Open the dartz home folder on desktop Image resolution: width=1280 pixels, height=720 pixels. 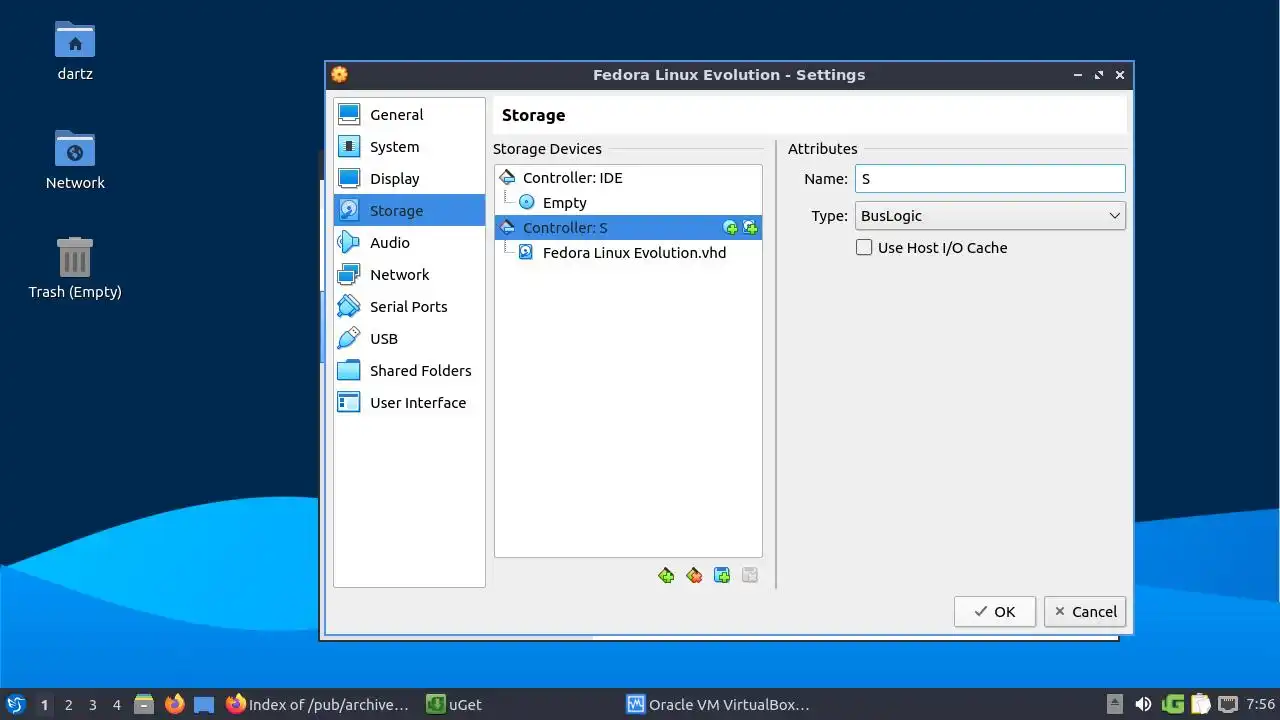tap(75, 50)
